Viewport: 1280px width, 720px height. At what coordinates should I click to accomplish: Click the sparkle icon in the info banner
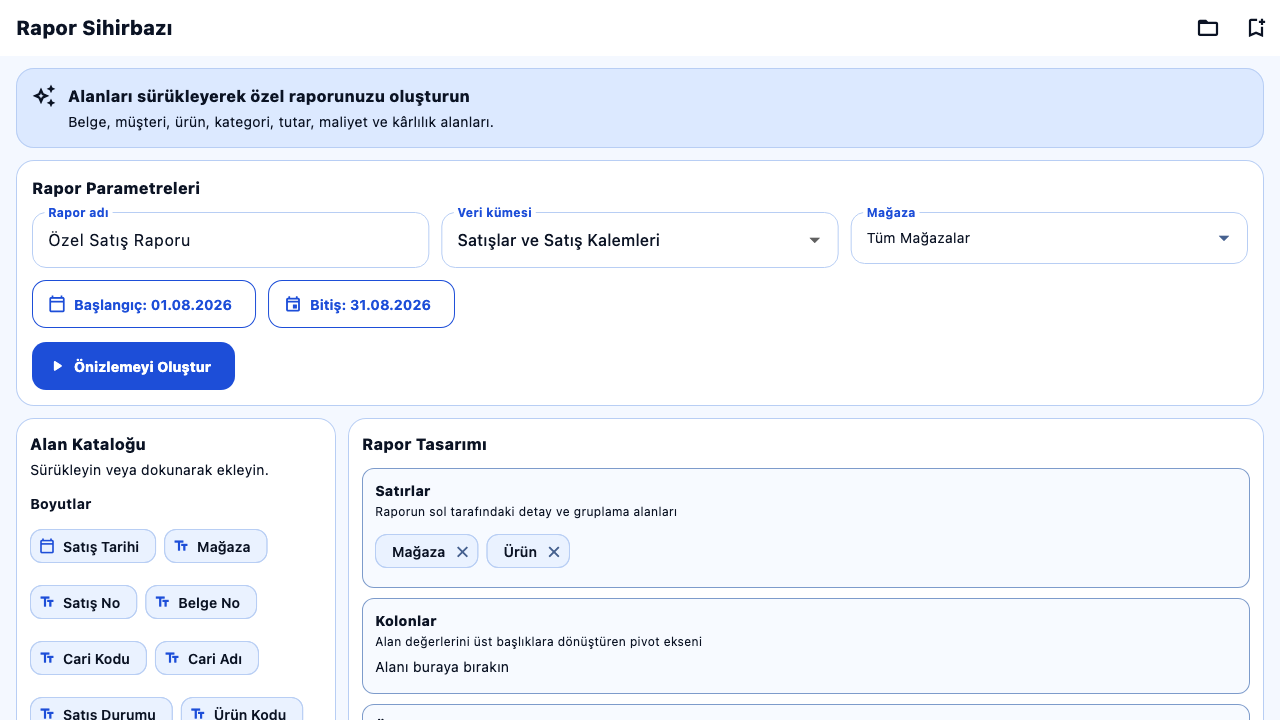pyautogui.click(x=44, y=96)
